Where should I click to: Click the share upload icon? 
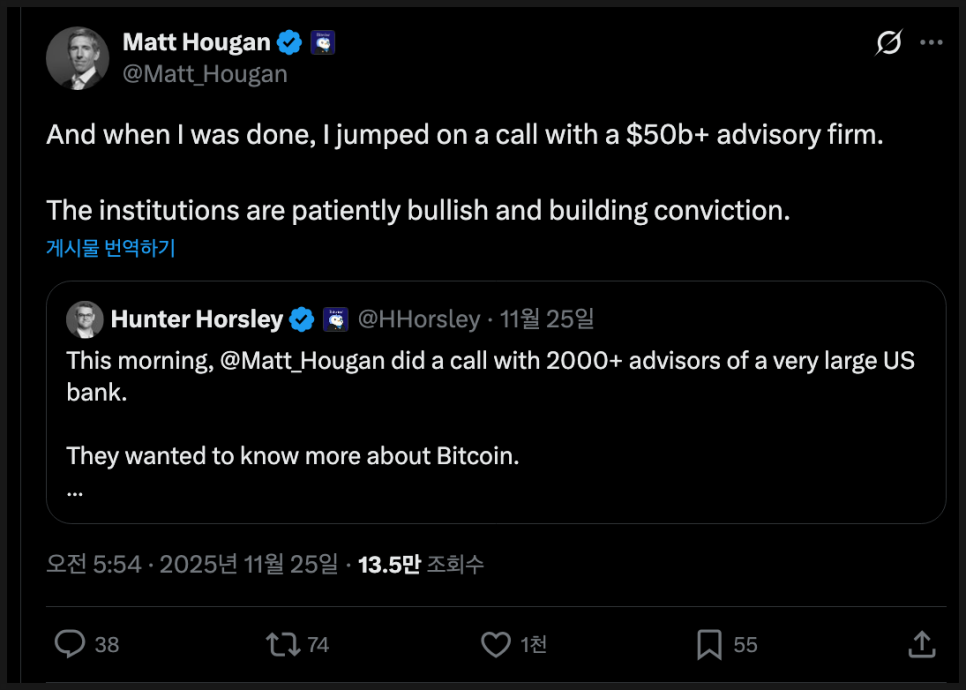pos(922,645)
